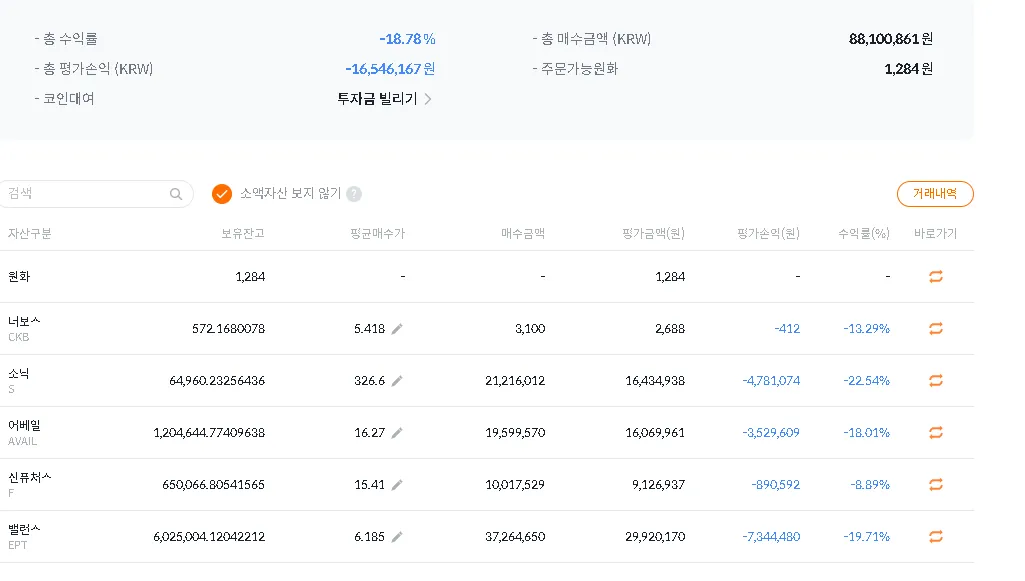Screen dimensions: 1025x581
Task: Select the 너보스 CKB asset name
Action: [24, 329]
